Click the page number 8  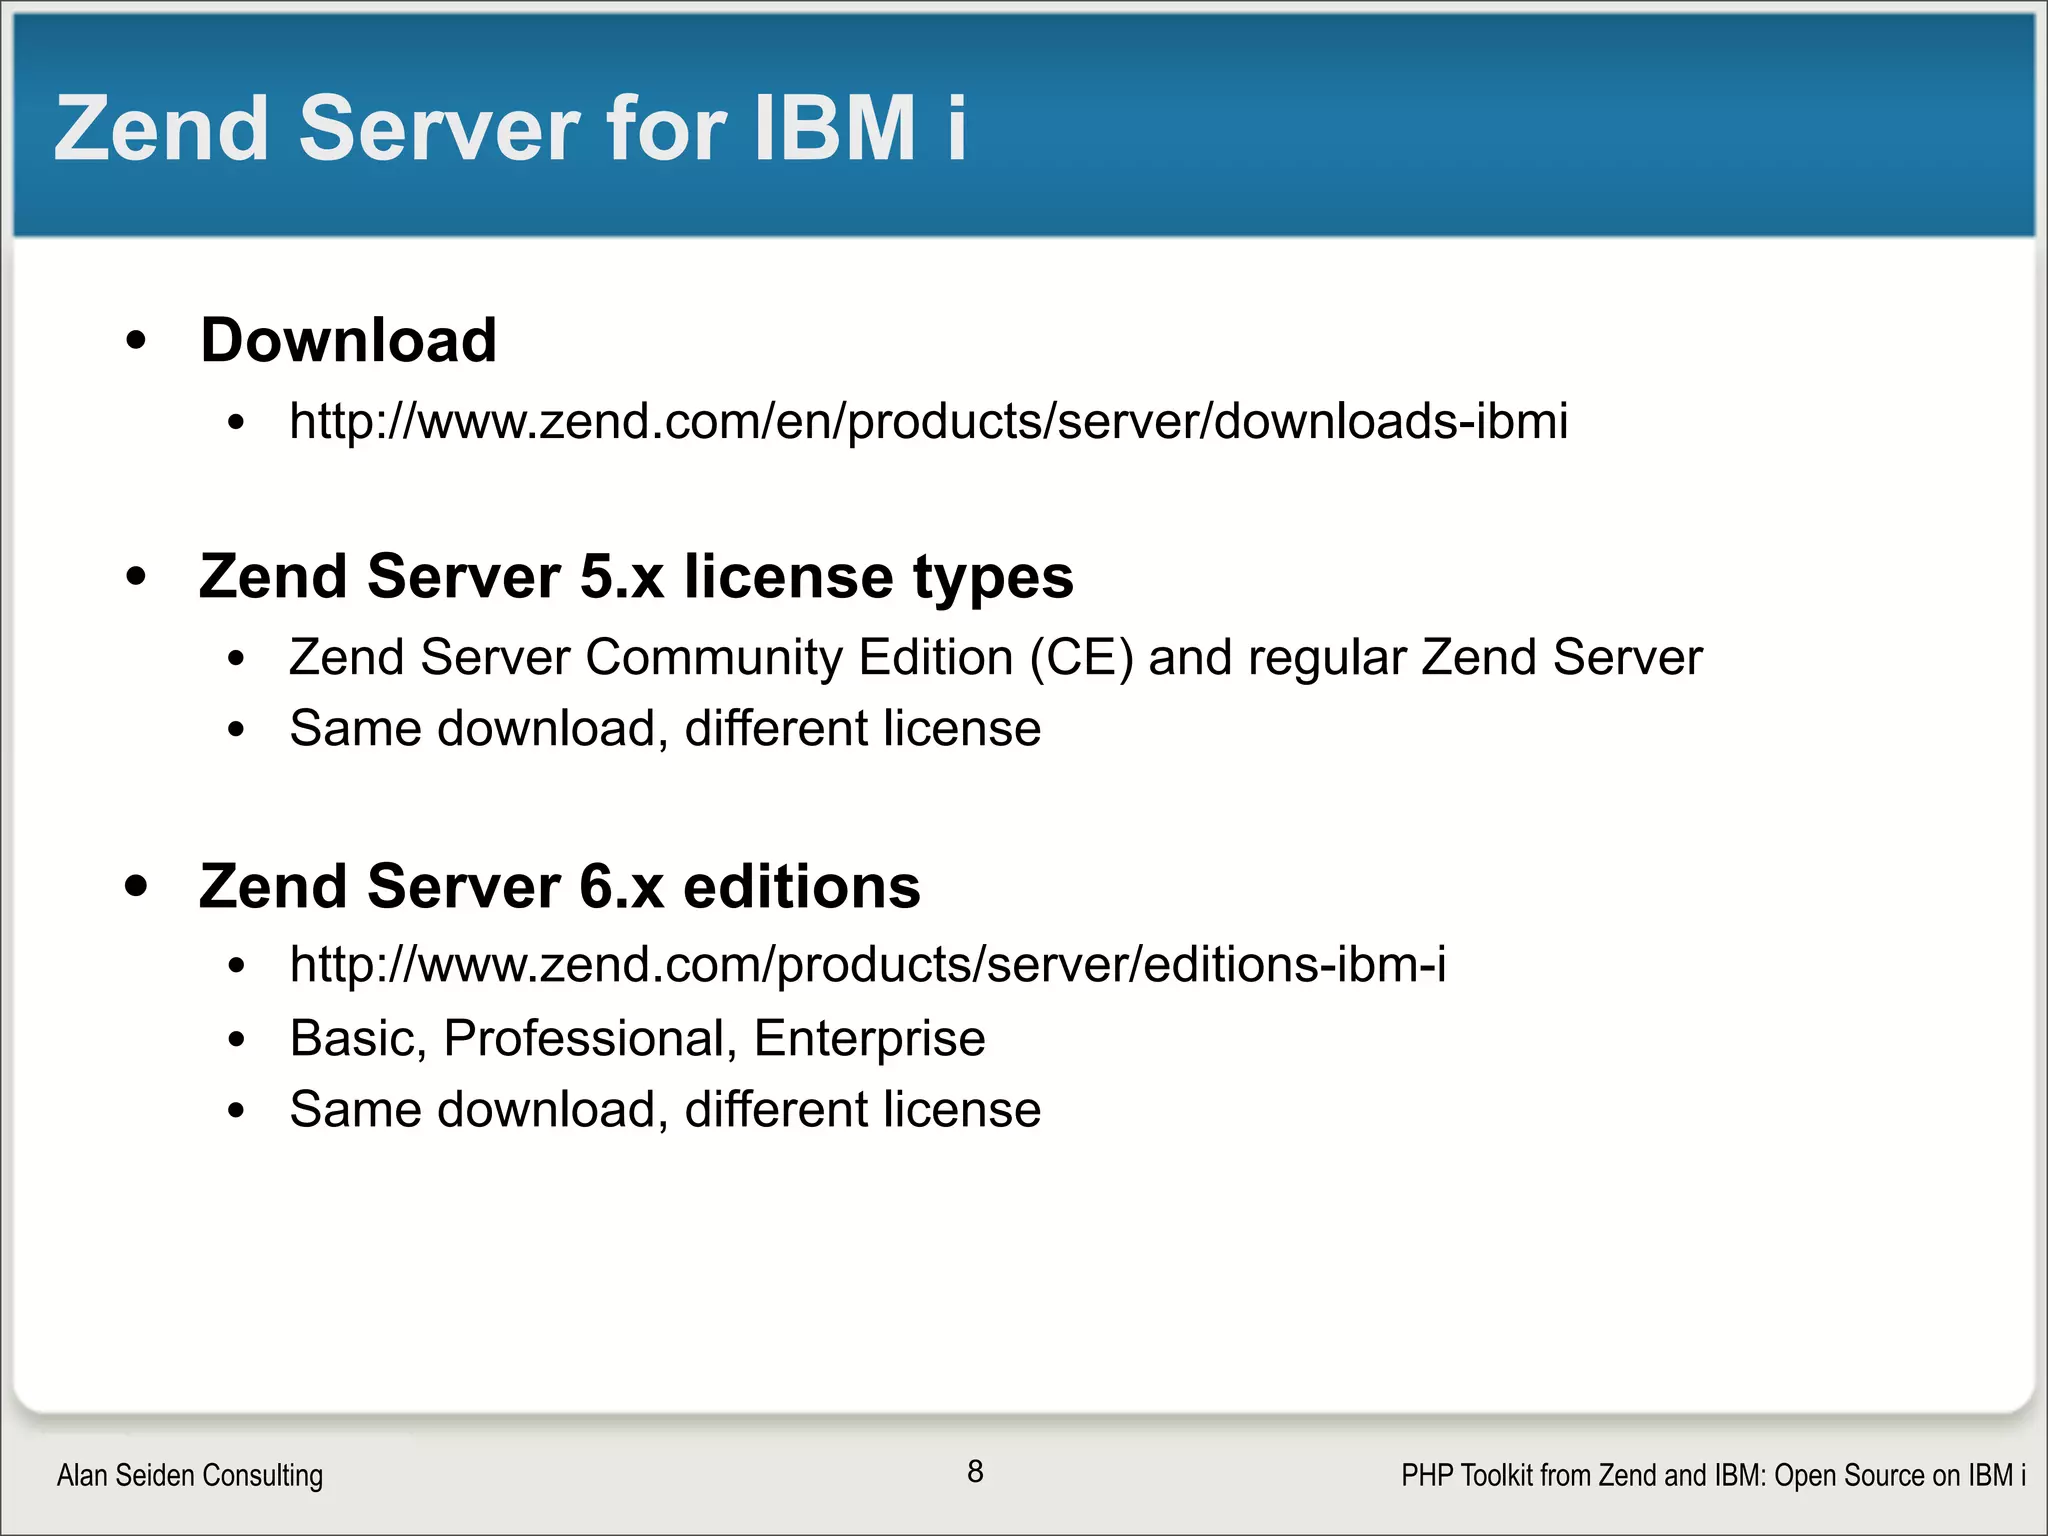(975, 1472)
